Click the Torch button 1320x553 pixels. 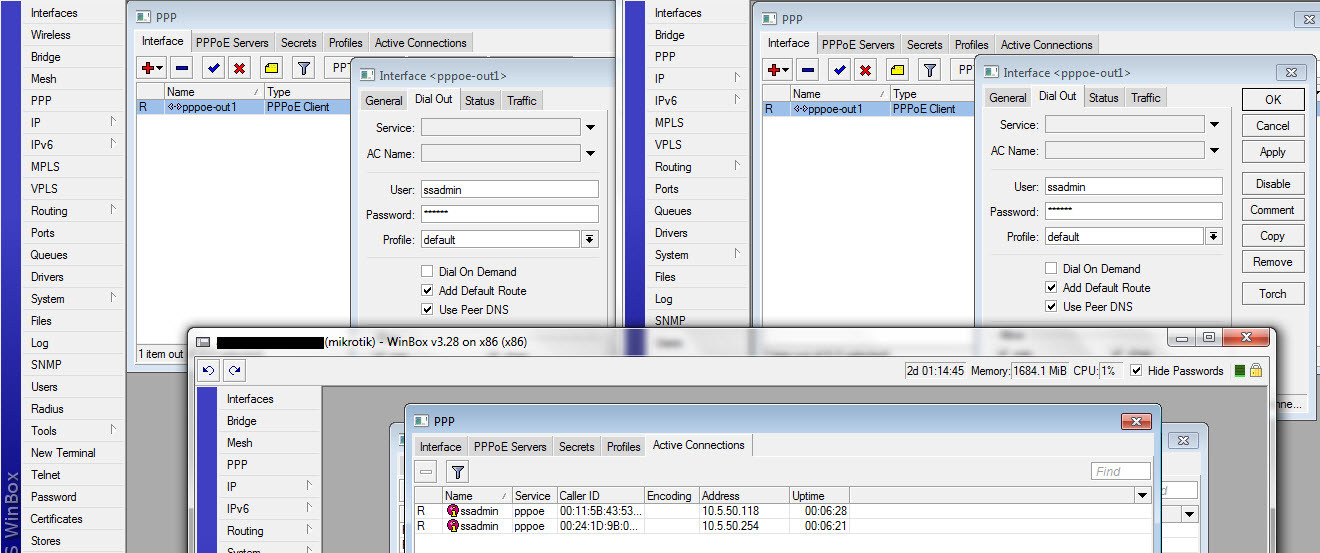[1273, 294]
